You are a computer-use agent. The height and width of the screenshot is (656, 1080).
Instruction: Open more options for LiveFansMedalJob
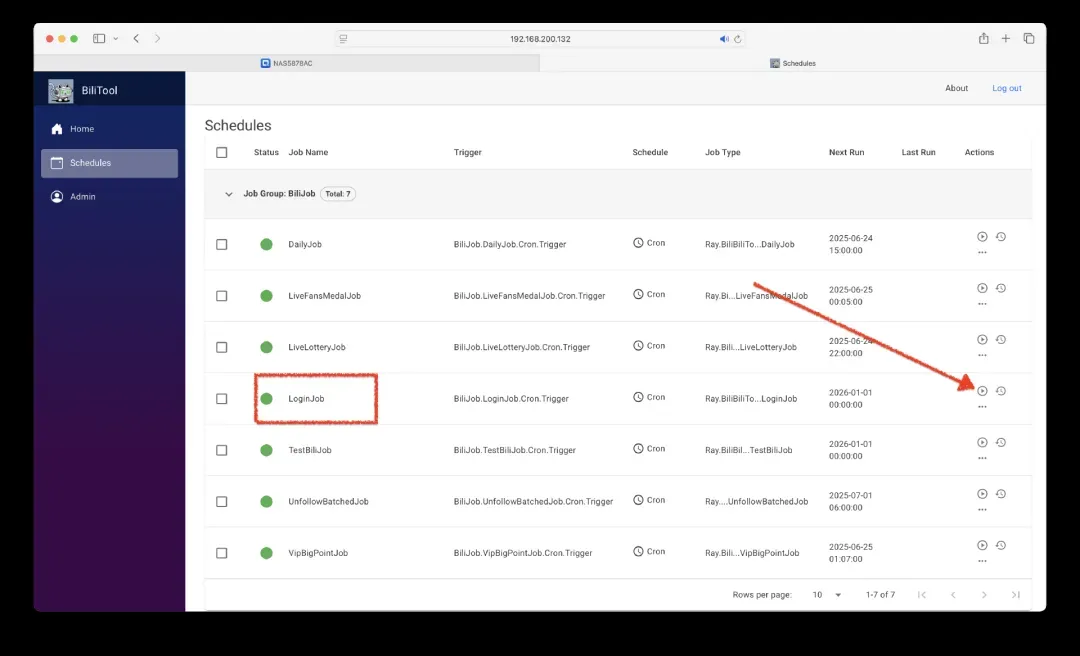pos(982,303)
